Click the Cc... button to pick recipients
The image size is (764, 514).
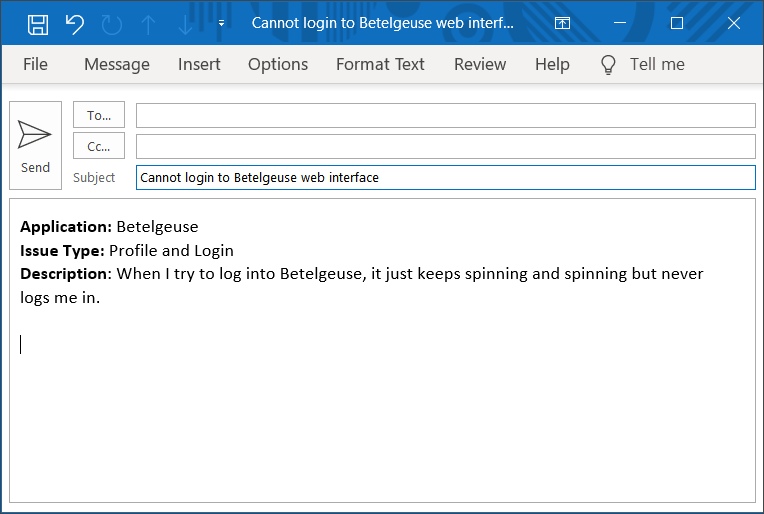pos(99,146)
